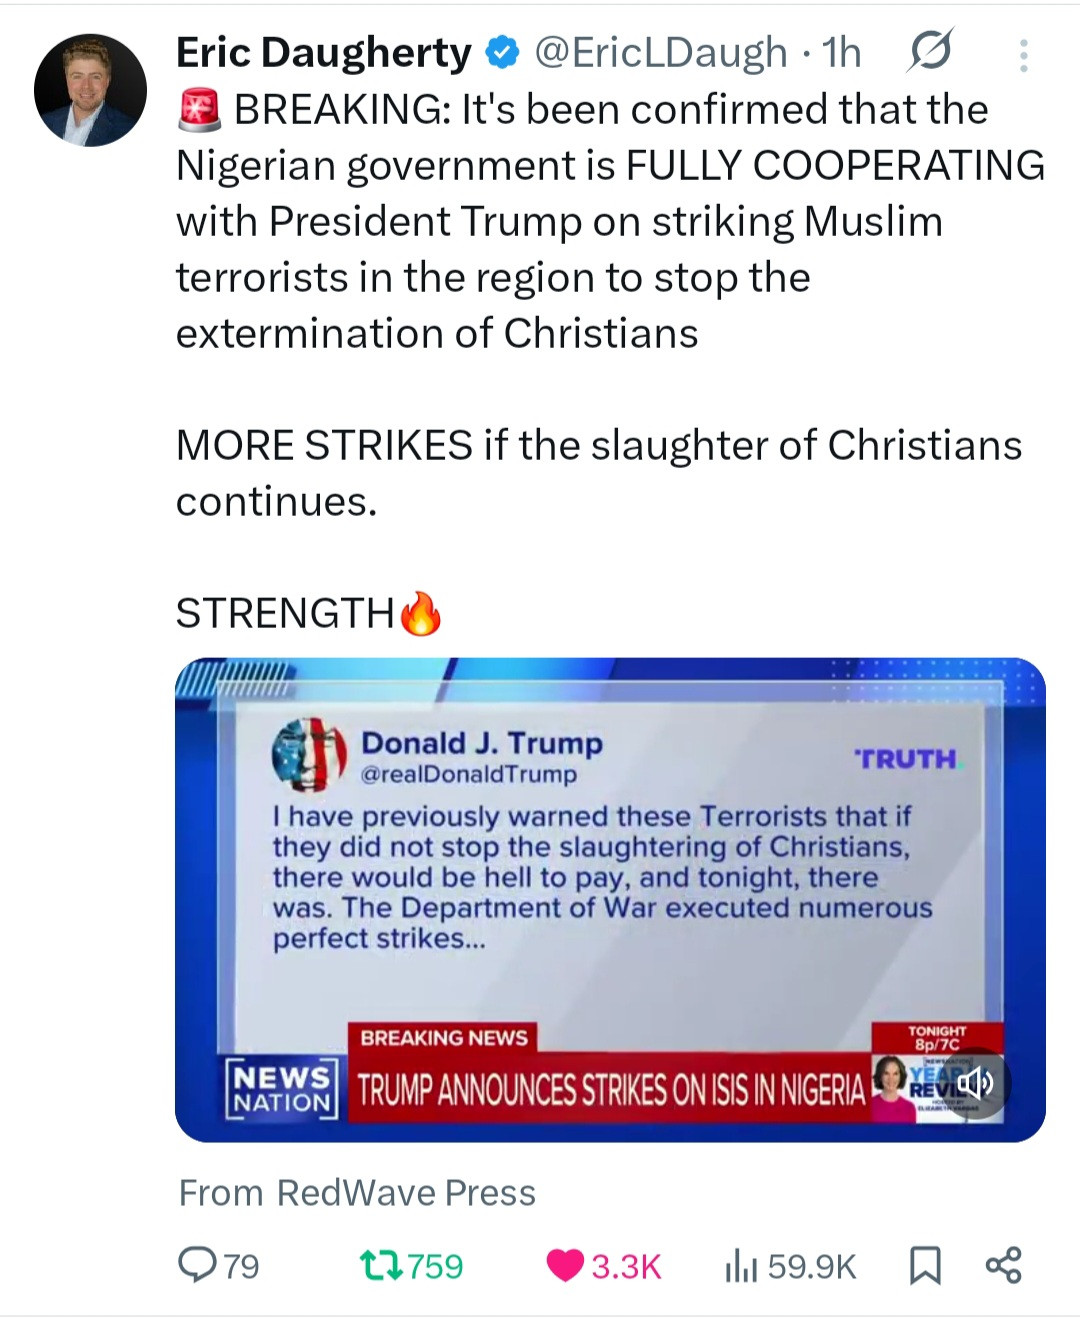This screenshot has height=1325, width=1080.
Task: Click the view analytics bar chart icon
Action: point(739,1266)
